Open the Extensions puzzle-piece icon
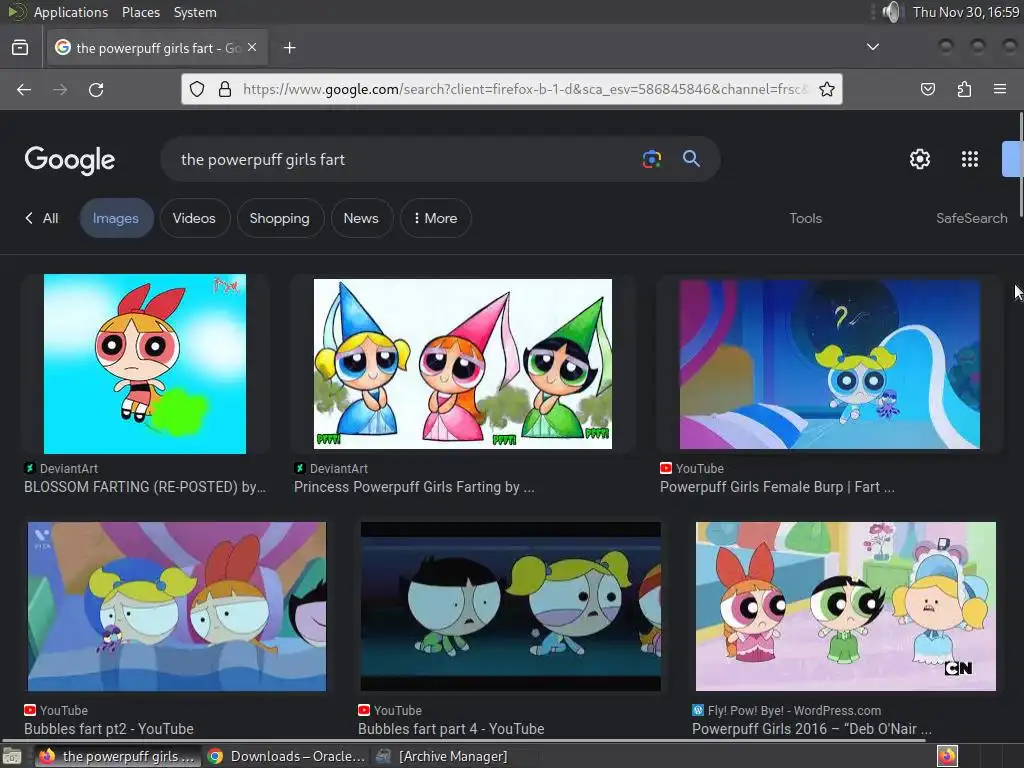1024x768 pixels. (x=964, y=89)
